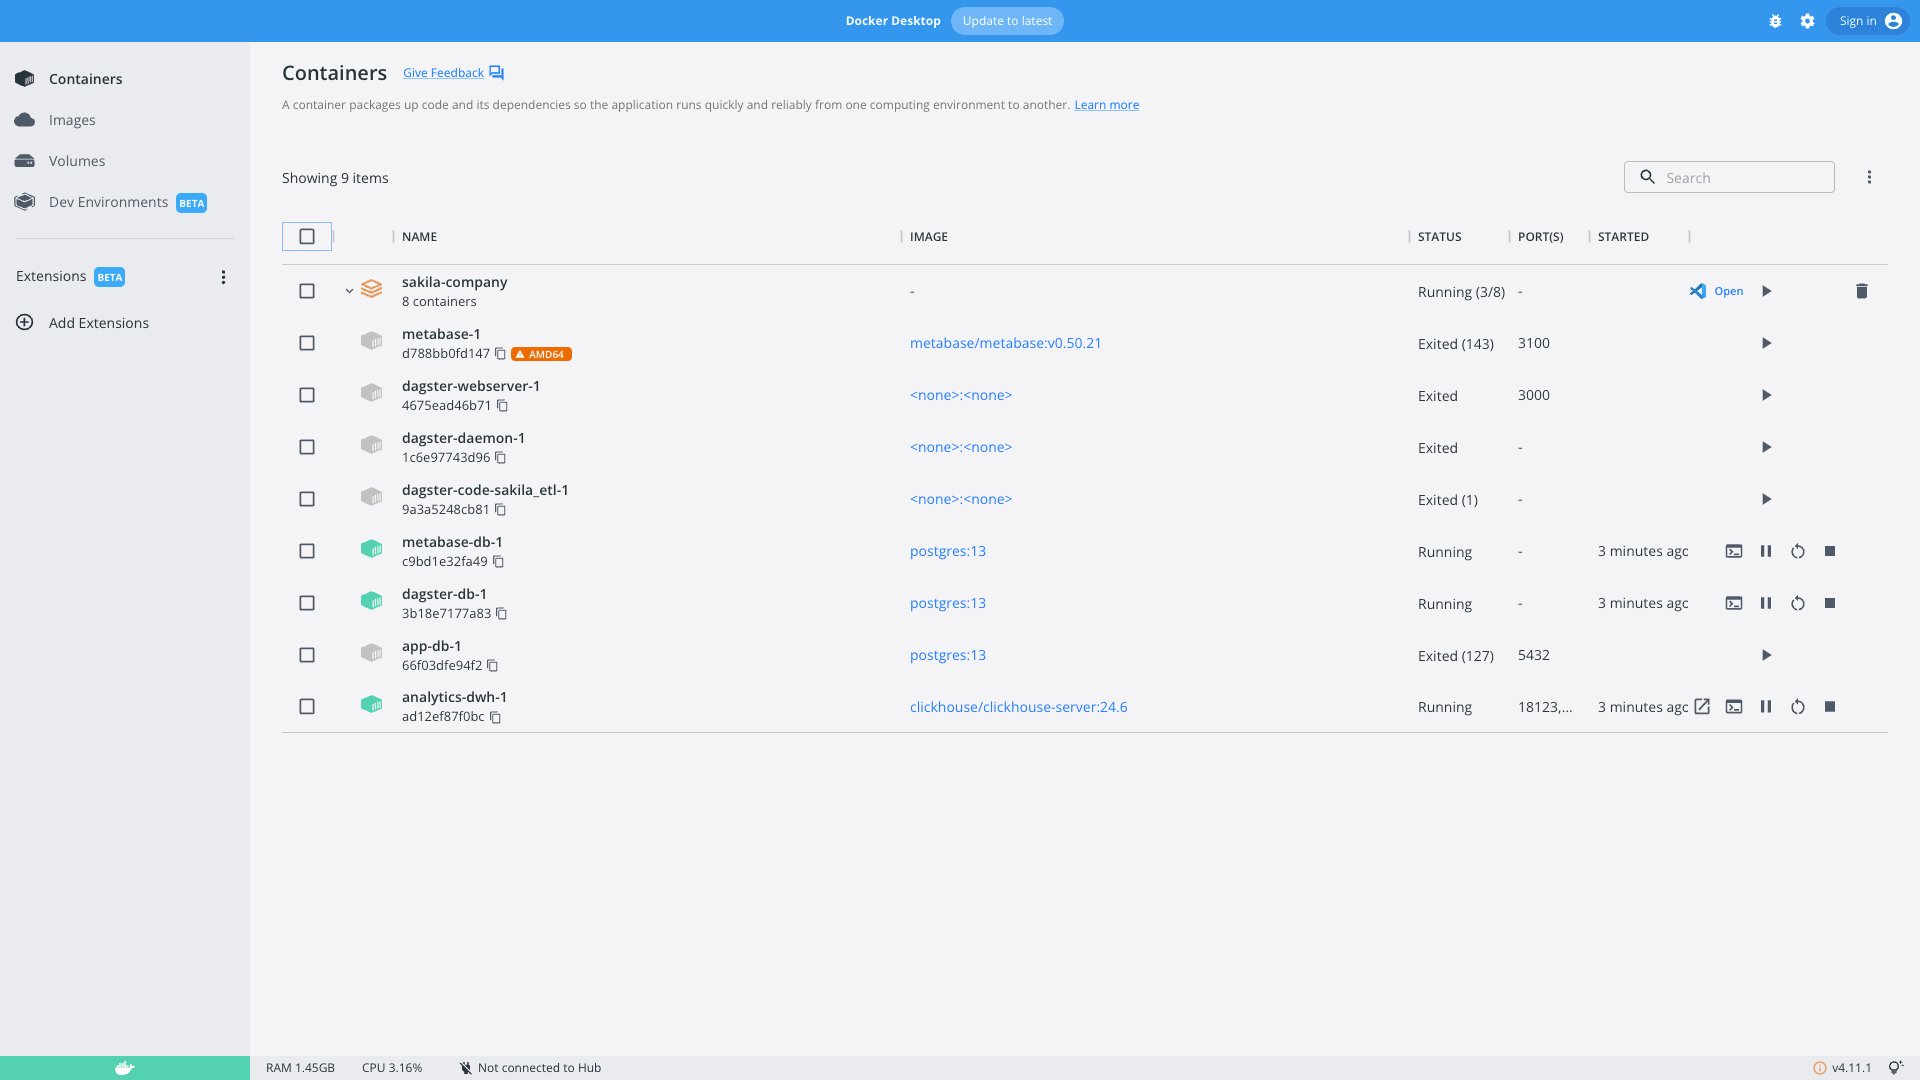The width and height of the screenshot is (1920, 1080).
Task: Click the stop icon for analytics-dwh-1
Action: (1830, 707)
